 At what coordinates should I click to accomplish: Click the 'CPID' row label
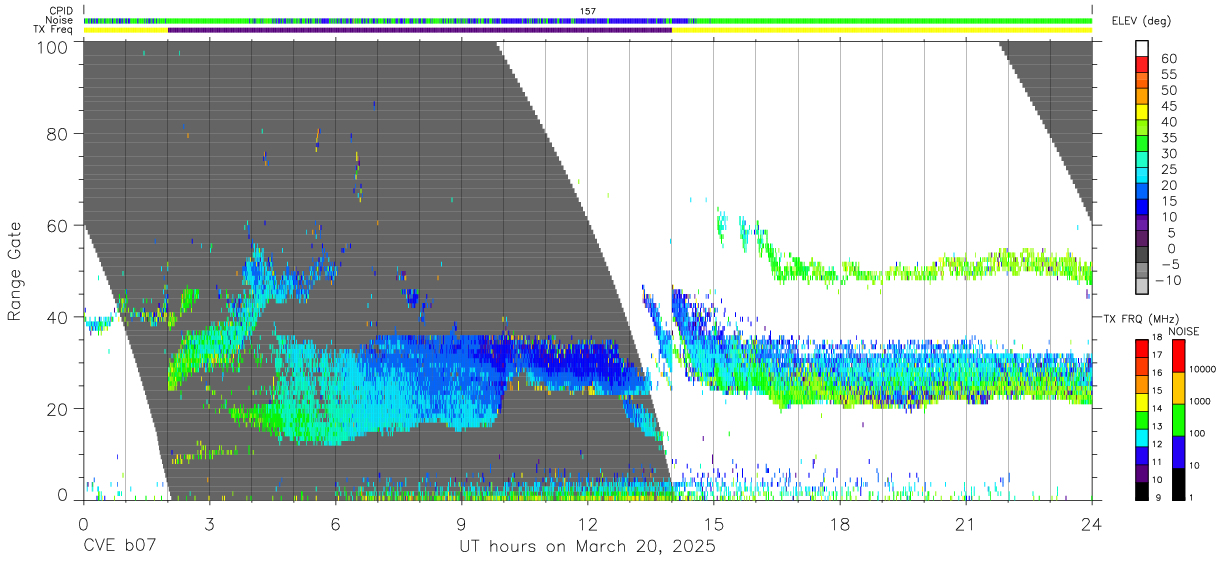[x=61, y=11]
